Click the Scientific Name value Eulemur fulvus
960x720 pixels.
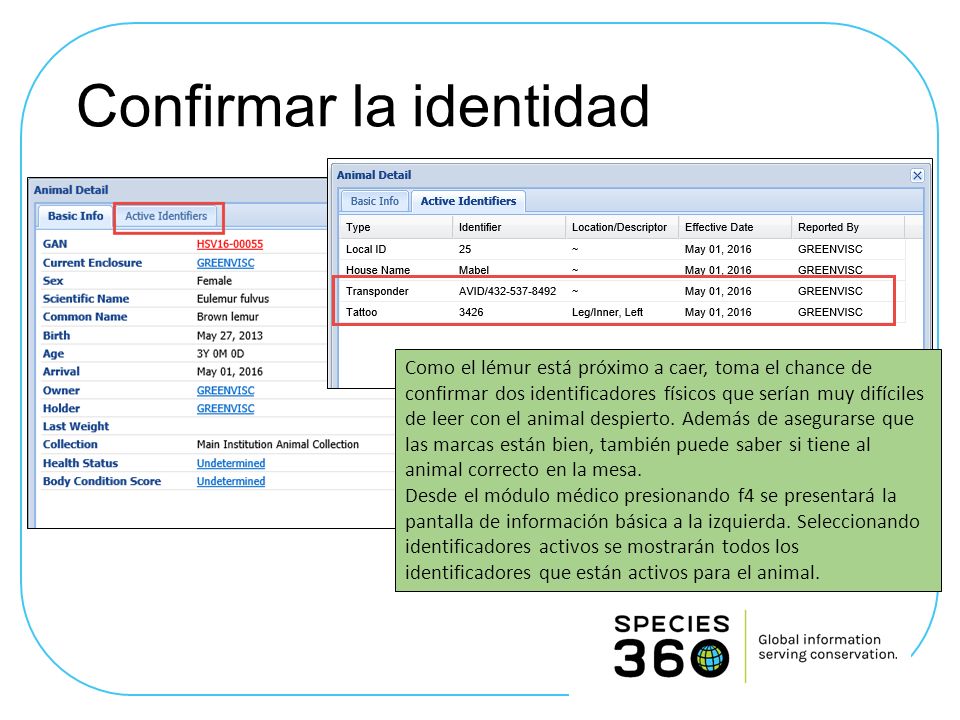pos(233,299)
